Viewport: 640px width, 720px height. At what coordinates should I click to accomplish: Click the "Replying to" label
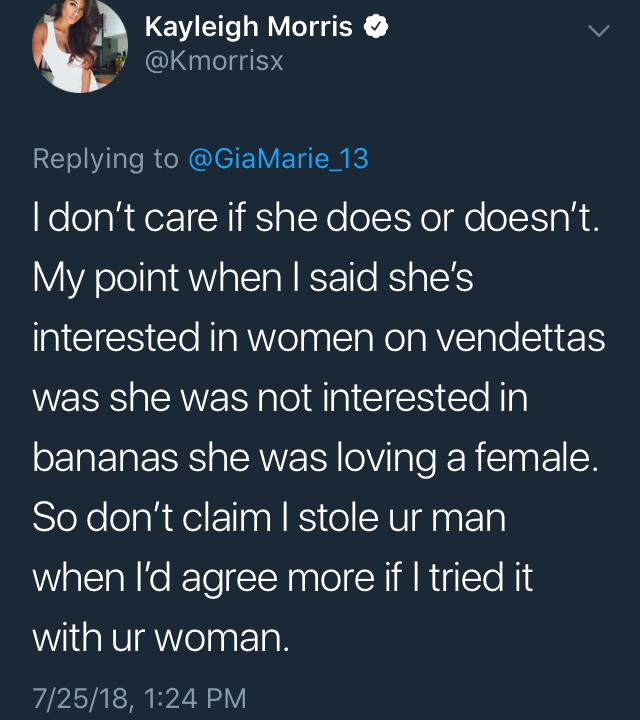106,159
